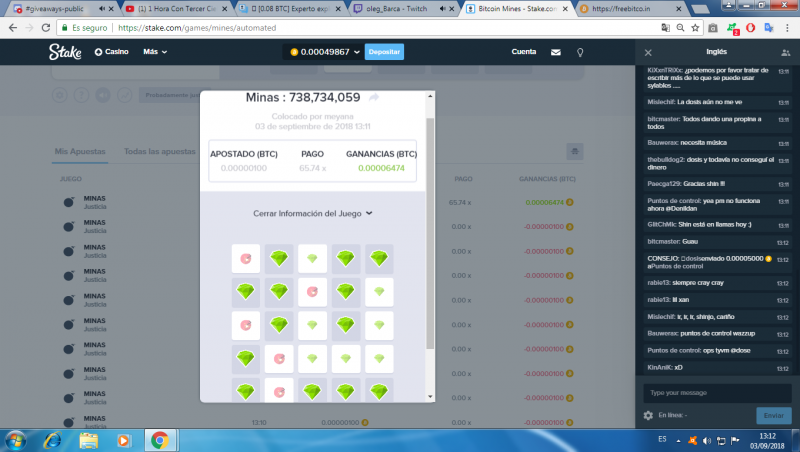Open chat settings gear icon
The width and height of the screenshot is (800, 452).
click(648, 415)
